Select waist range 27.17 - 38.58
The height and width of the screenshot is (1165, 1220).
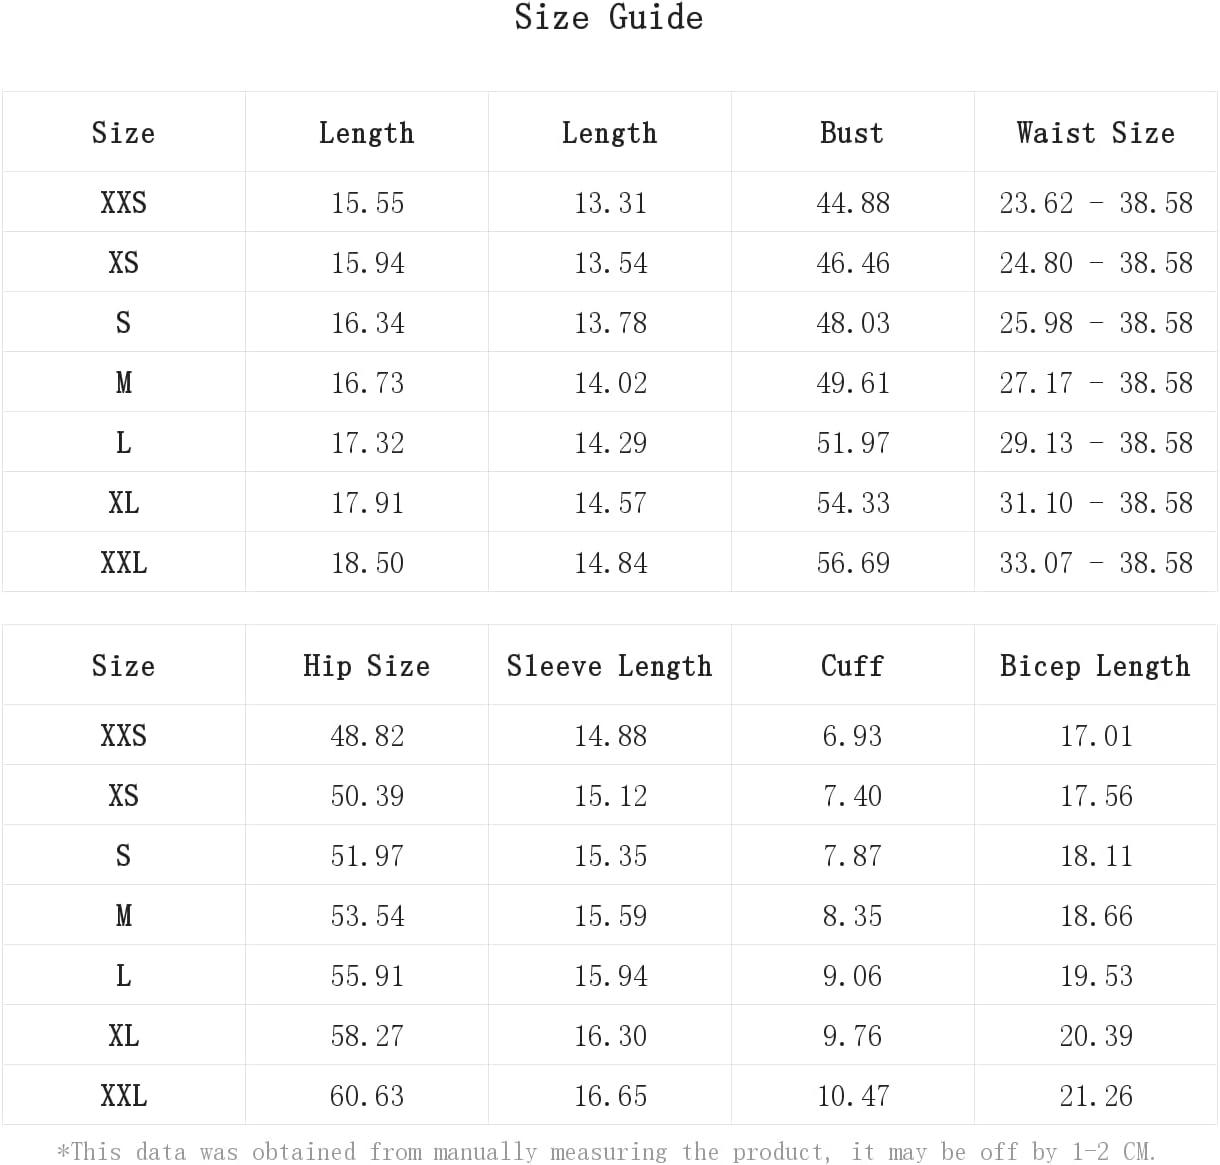1096,383
